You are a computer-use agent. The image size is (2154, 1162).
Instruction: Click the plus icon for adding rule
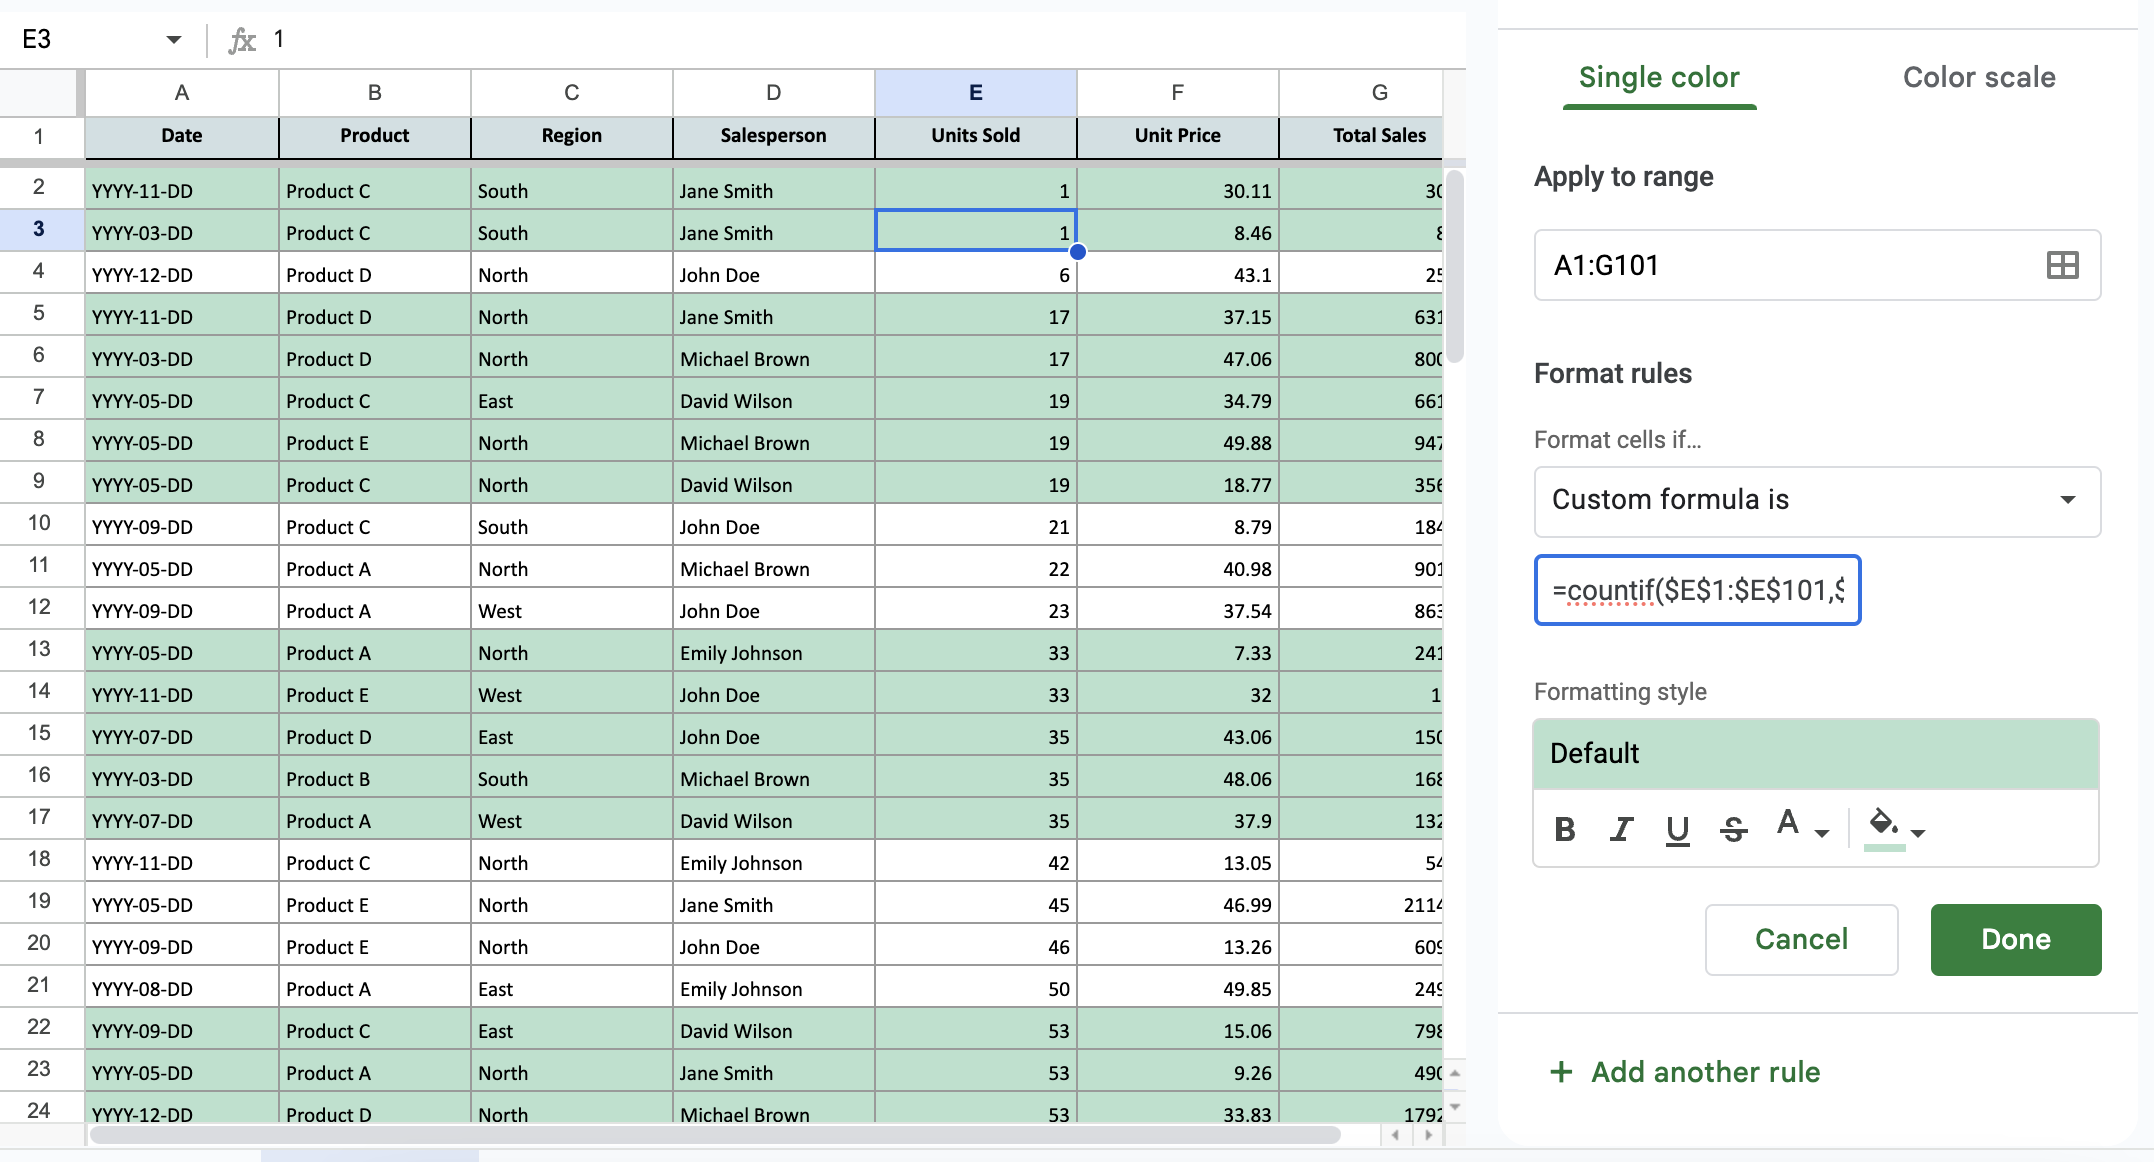1561,1072
